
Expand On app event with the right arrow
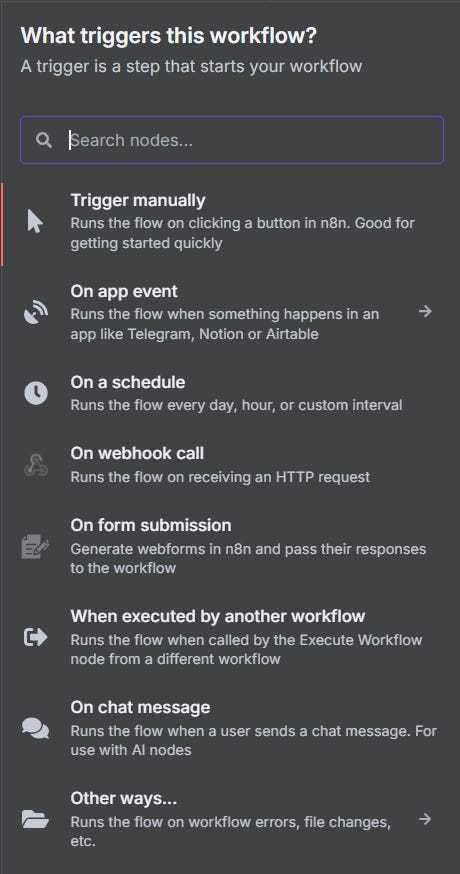[x=425, y=311]
